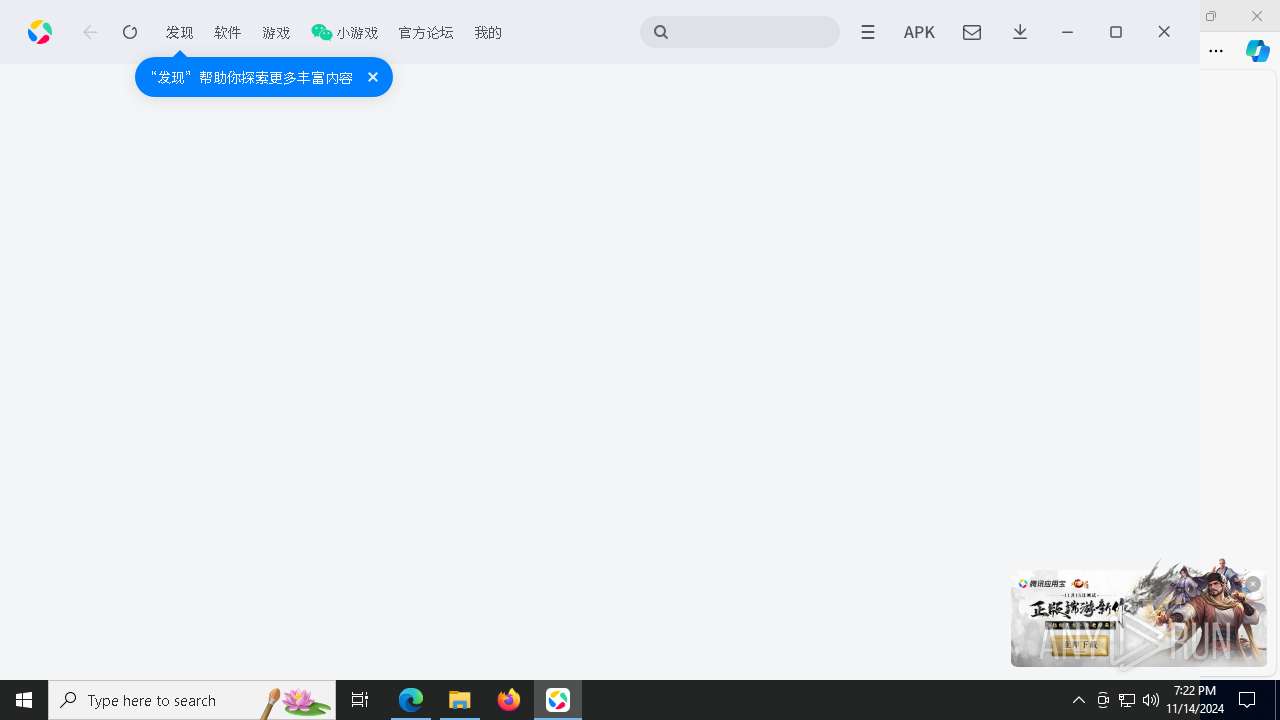Open the hamburger menu
The height and width of the screenshot is (720, 1280).
point(868,32)
